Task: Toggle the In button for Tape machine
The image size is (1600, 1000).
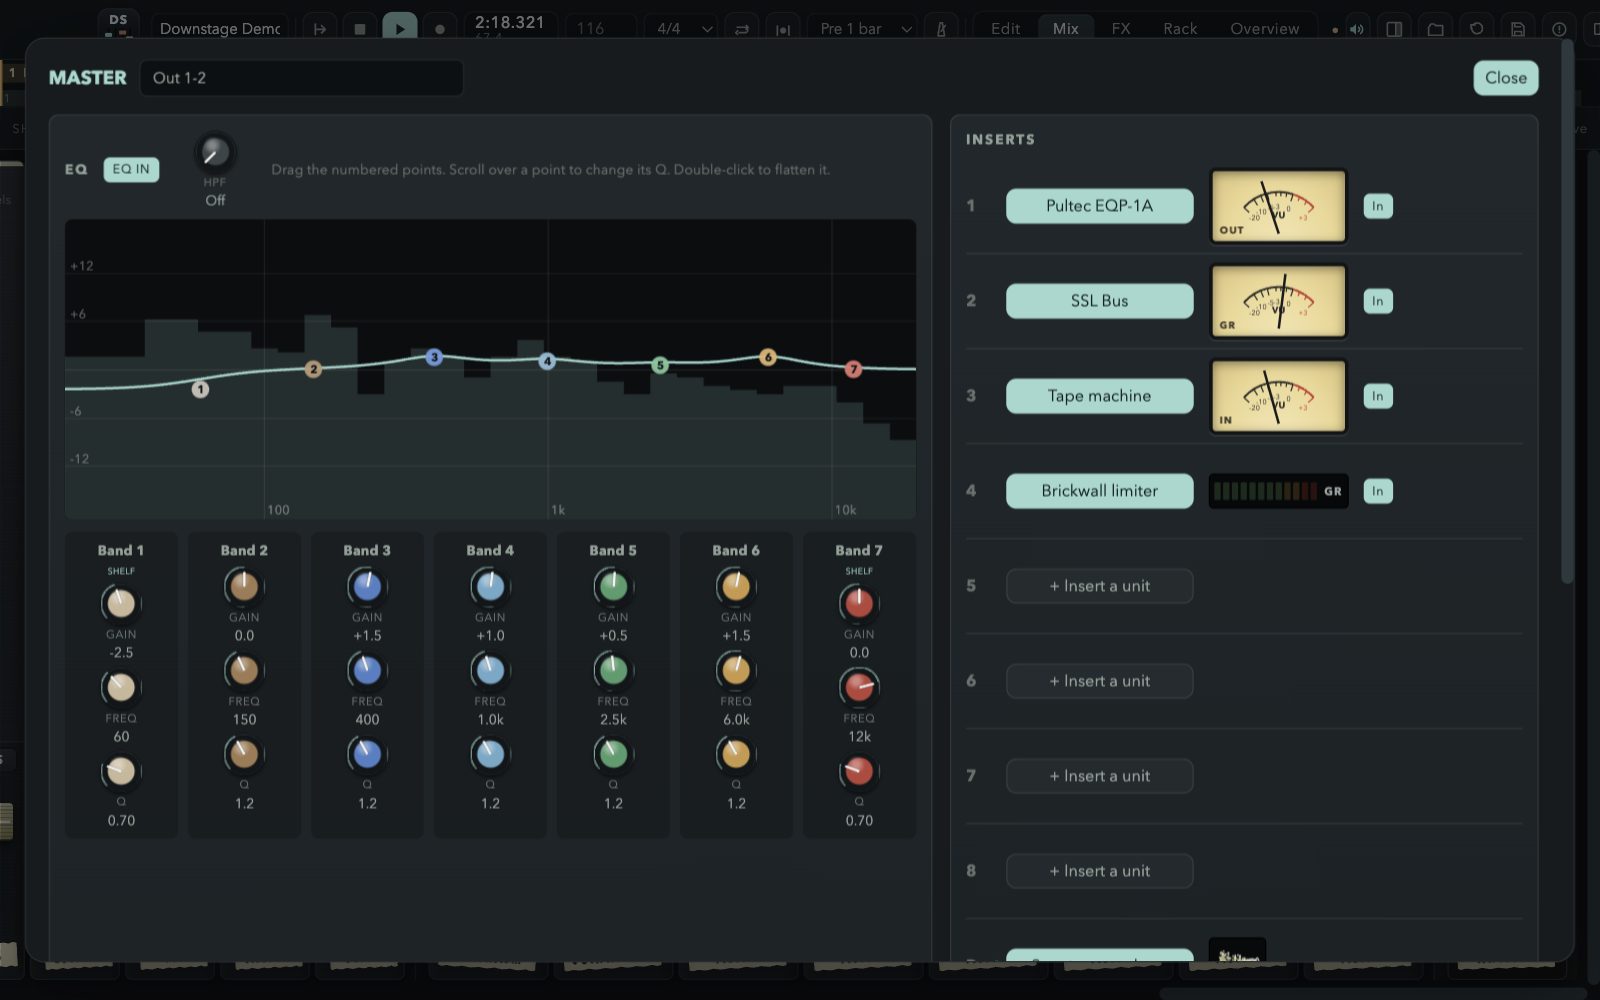Action: (1377, 396)
